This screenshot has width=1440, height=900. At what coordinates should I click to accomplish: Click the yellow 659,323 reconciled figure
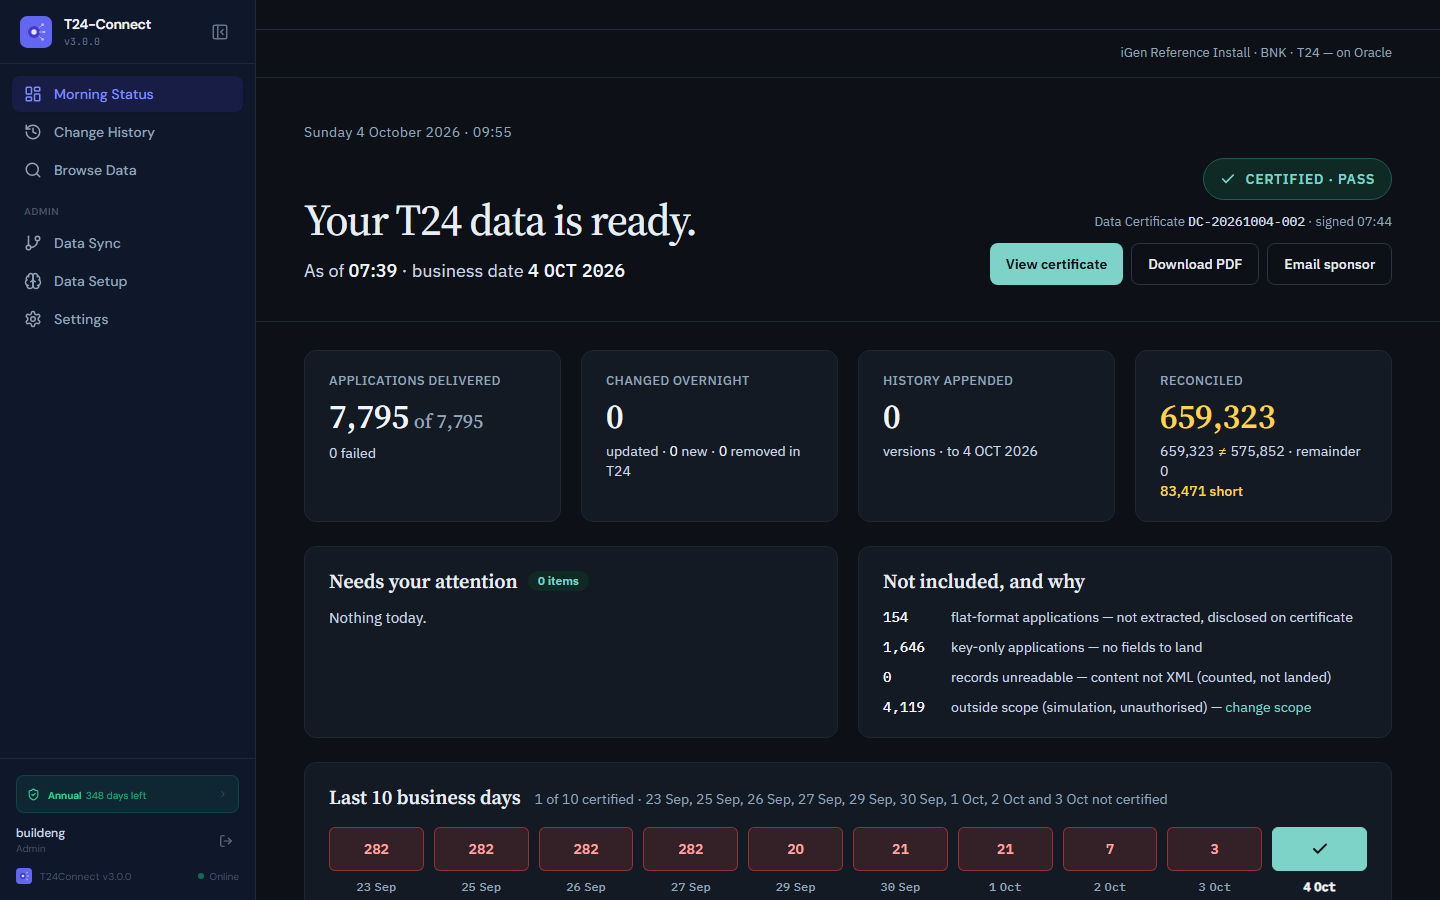pyautogui.click(x=1218, y=417)
